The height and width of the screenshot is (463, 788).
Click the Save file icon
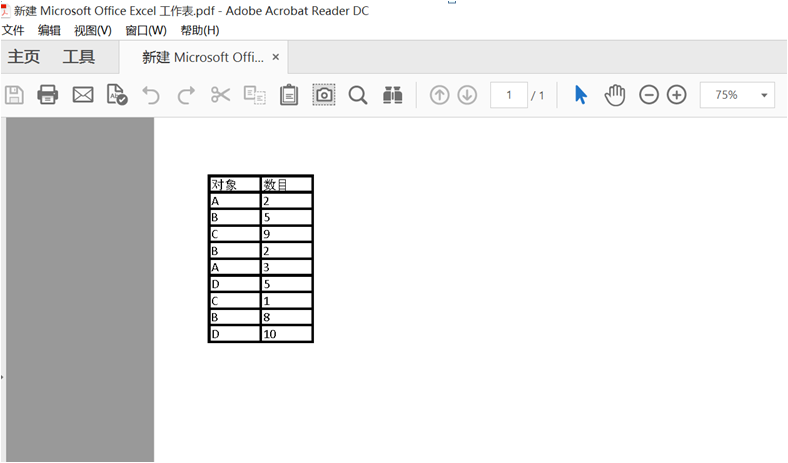tap(14, 95)
